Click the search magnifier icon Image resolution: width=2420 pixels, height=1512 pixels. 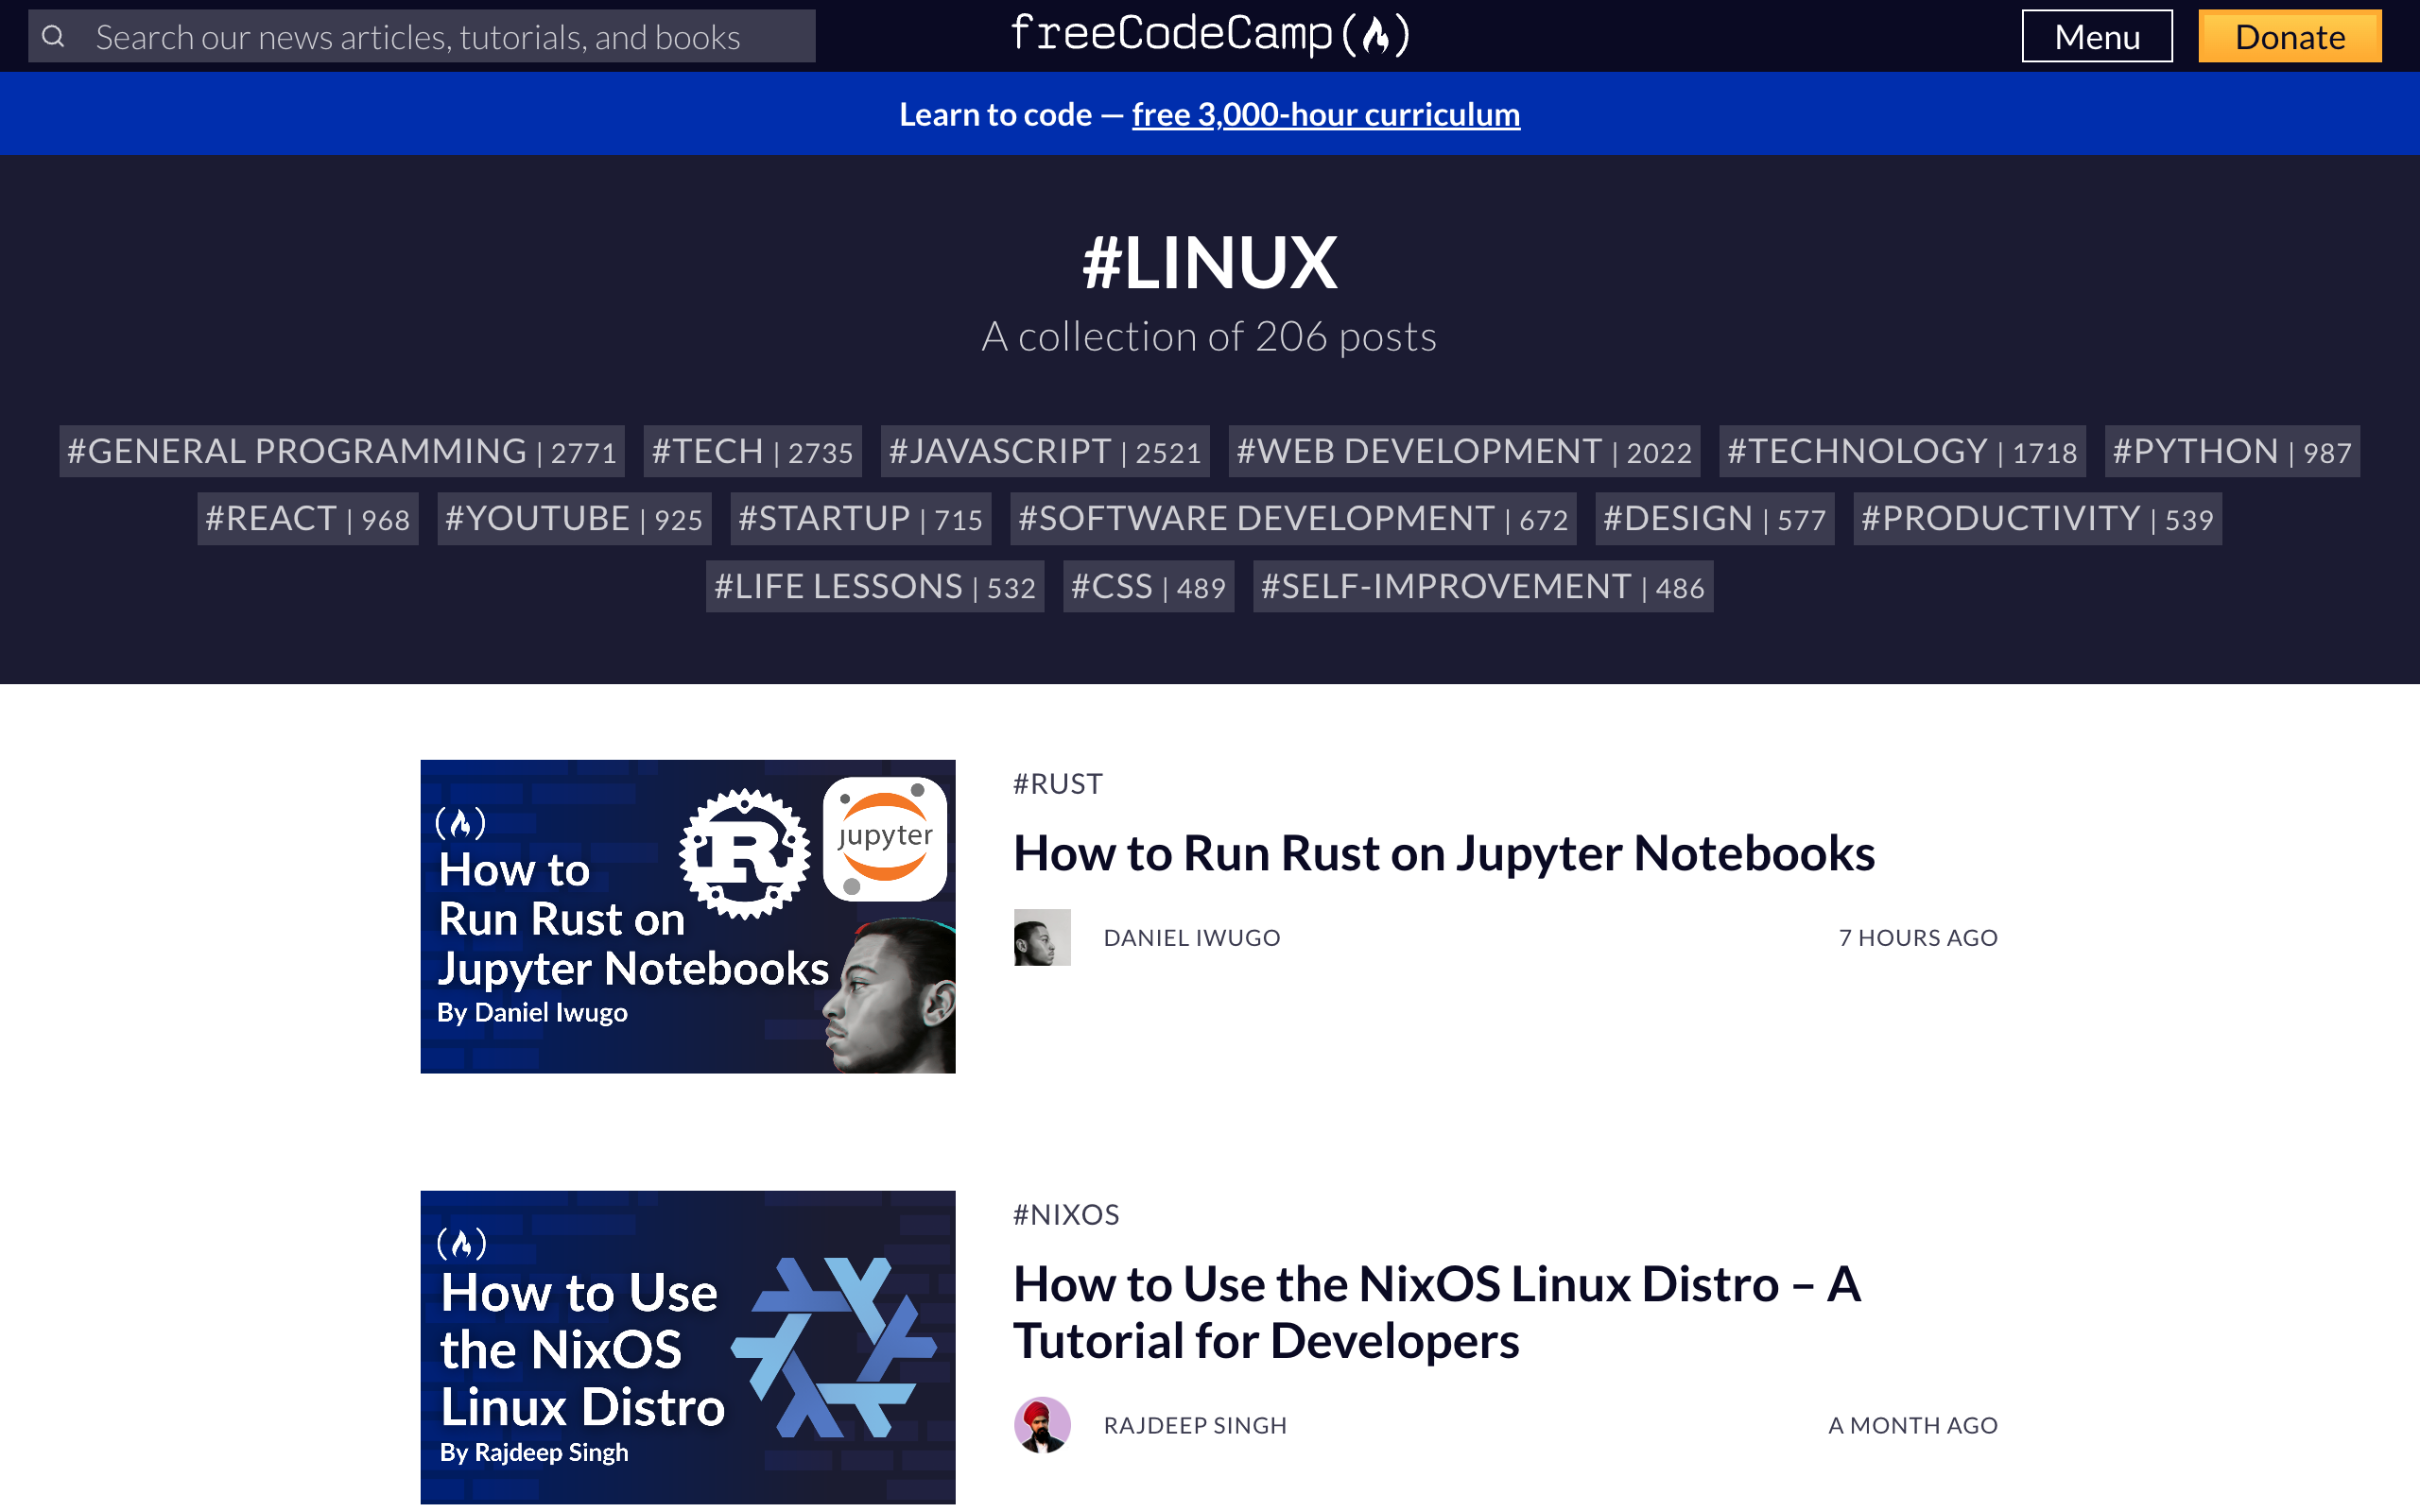(x=53, y=36)
